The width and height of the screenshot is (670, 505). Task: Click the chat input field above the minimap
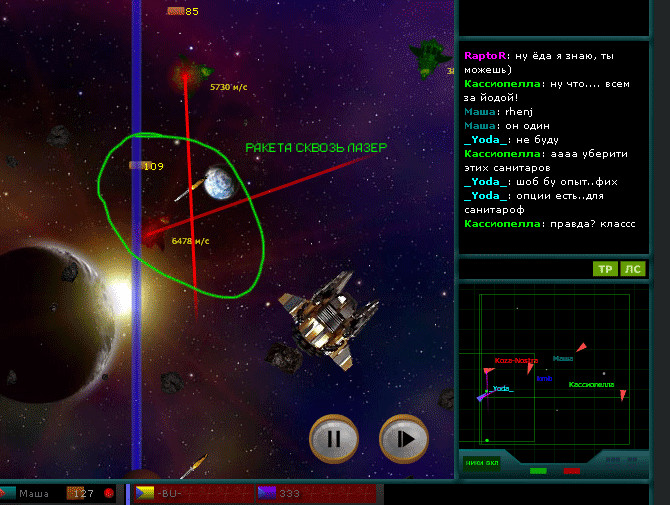coord(525,269)
